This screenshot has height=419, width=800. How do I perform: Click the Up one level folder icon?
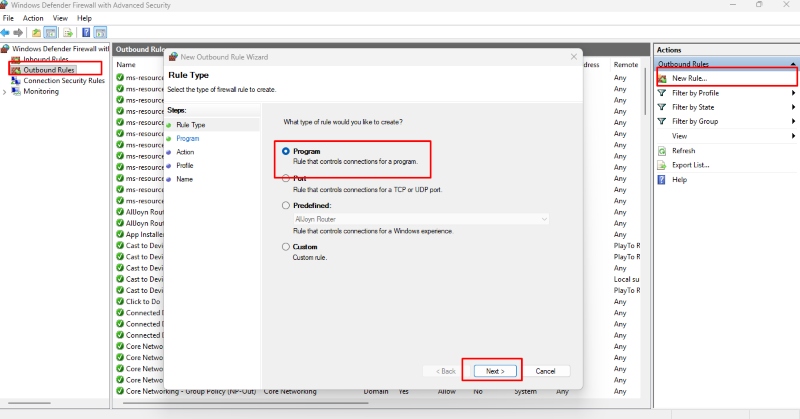37,32
